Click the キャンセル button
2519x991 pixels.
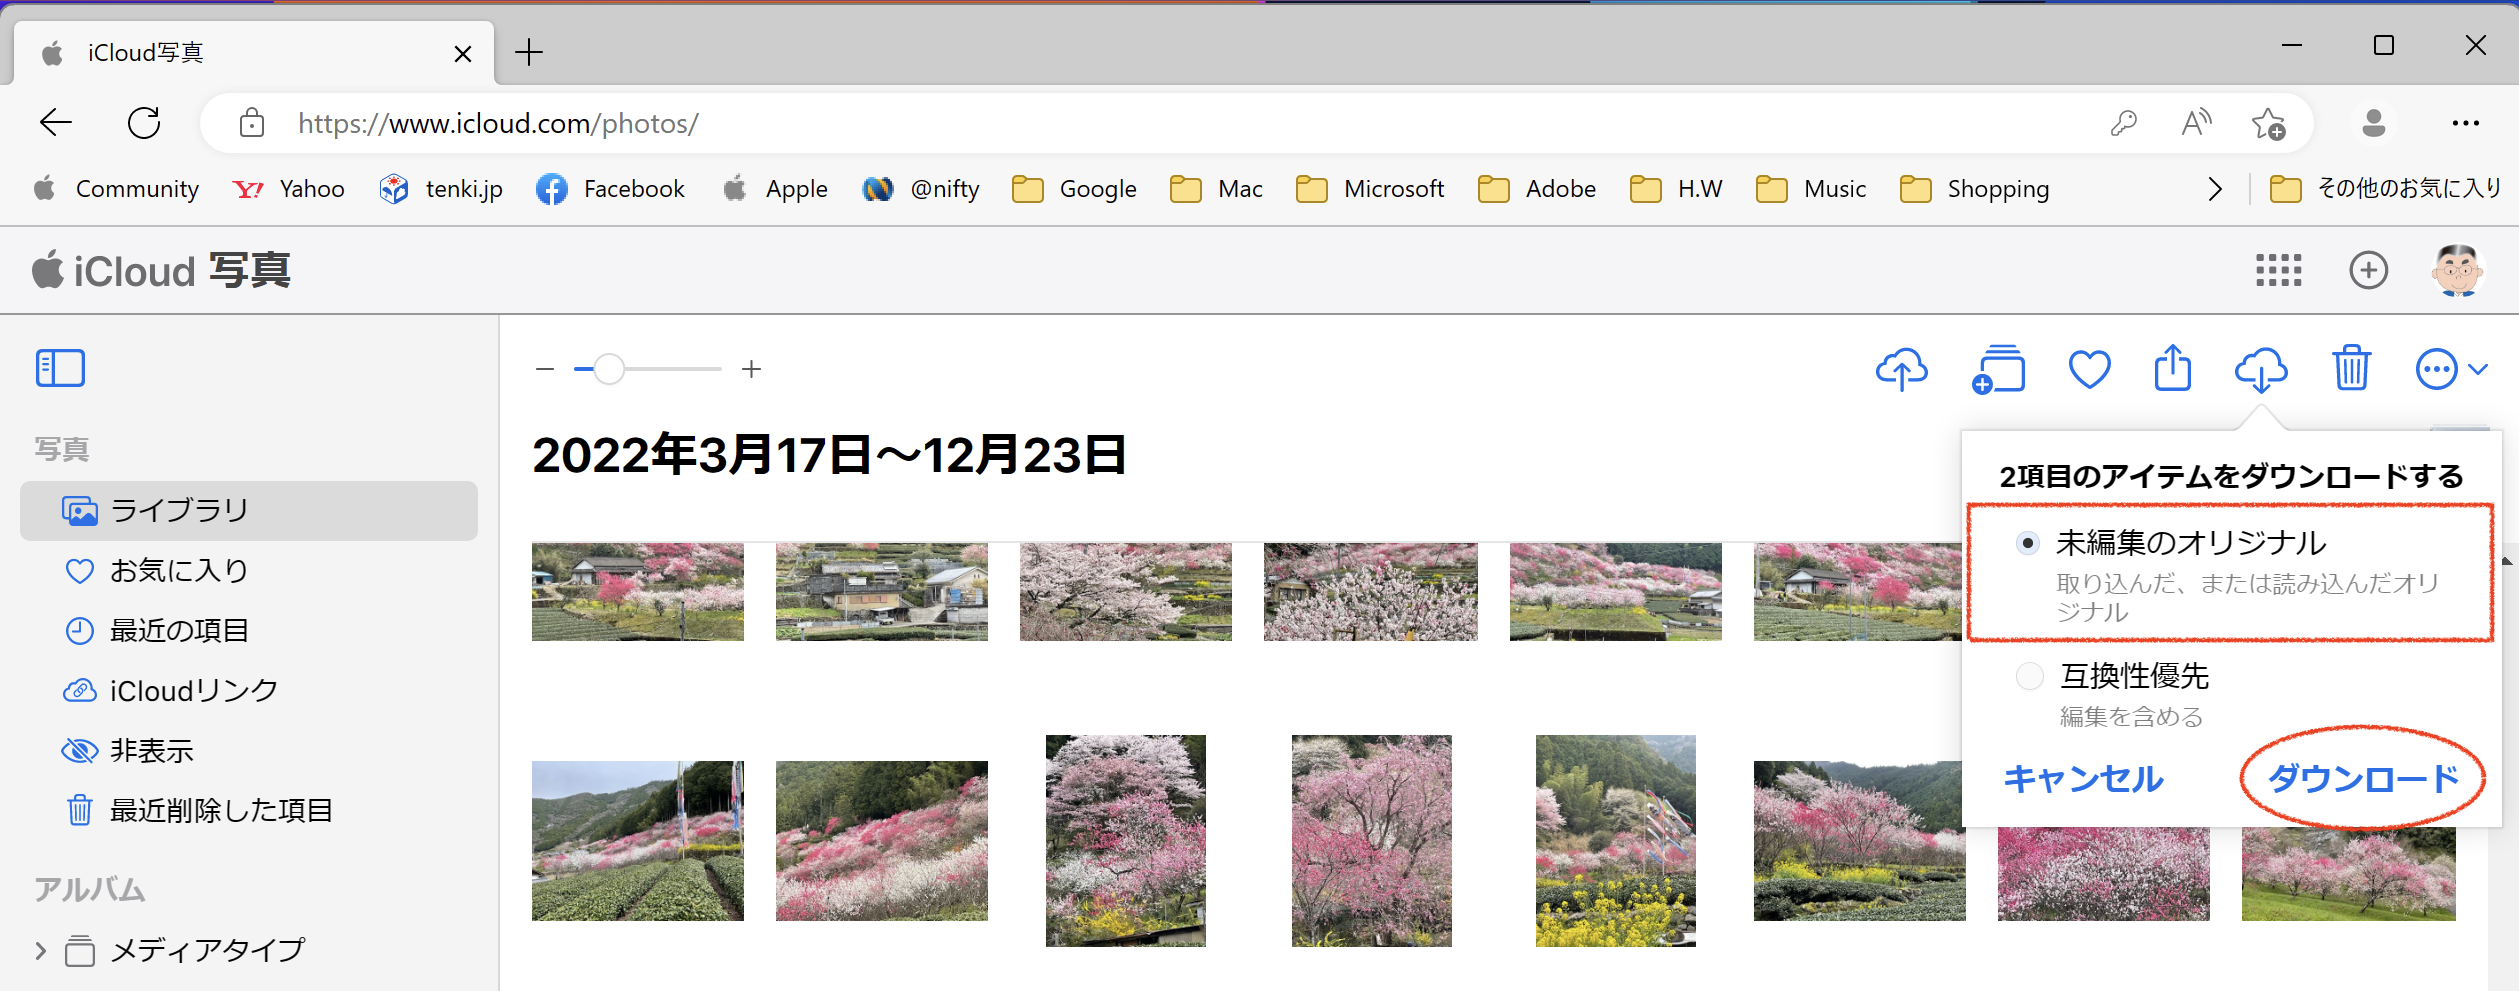[x=2083, y=778]
